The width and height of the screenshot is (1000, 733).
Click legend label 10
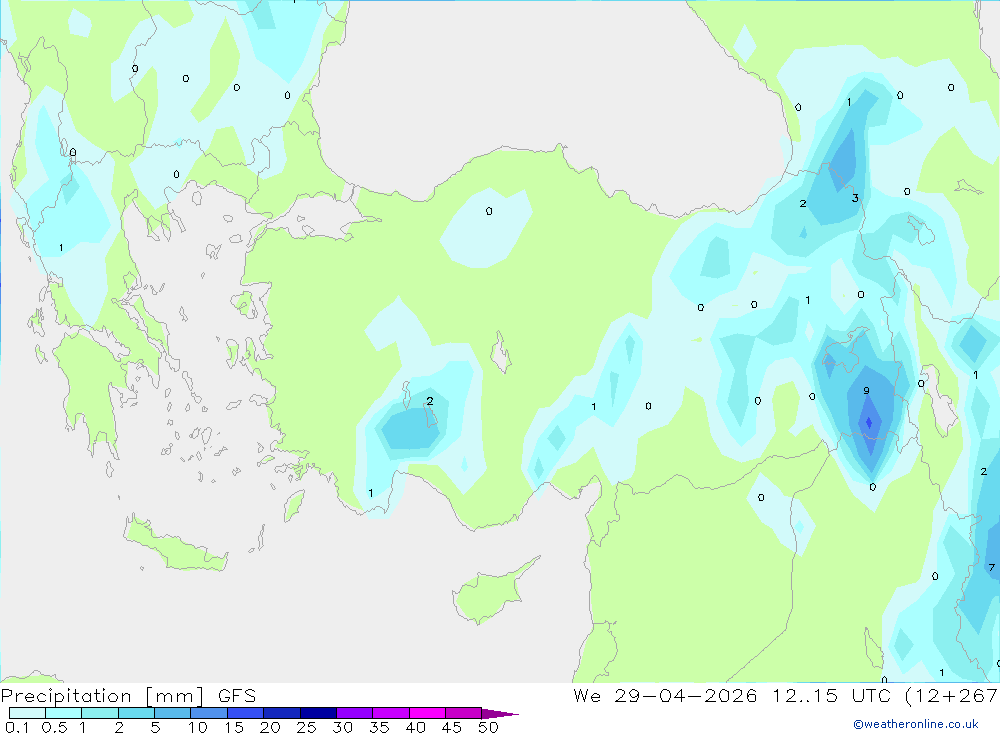coord(198,727)
